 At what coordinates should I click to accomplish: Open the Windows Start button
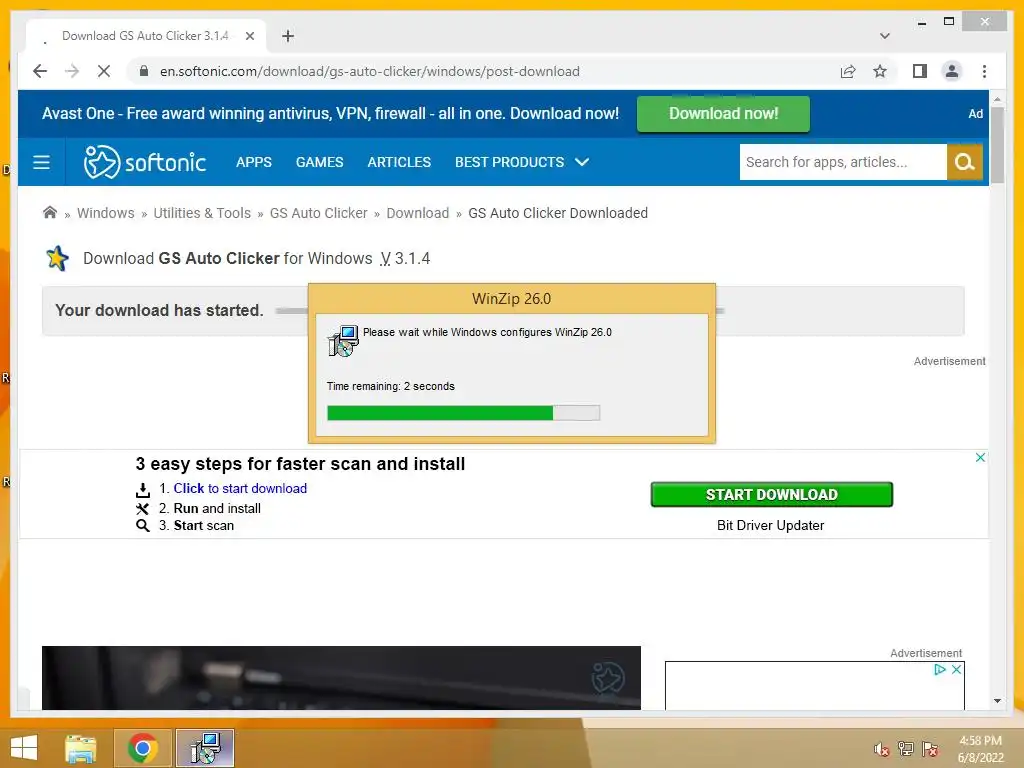[x=24, y=748]
